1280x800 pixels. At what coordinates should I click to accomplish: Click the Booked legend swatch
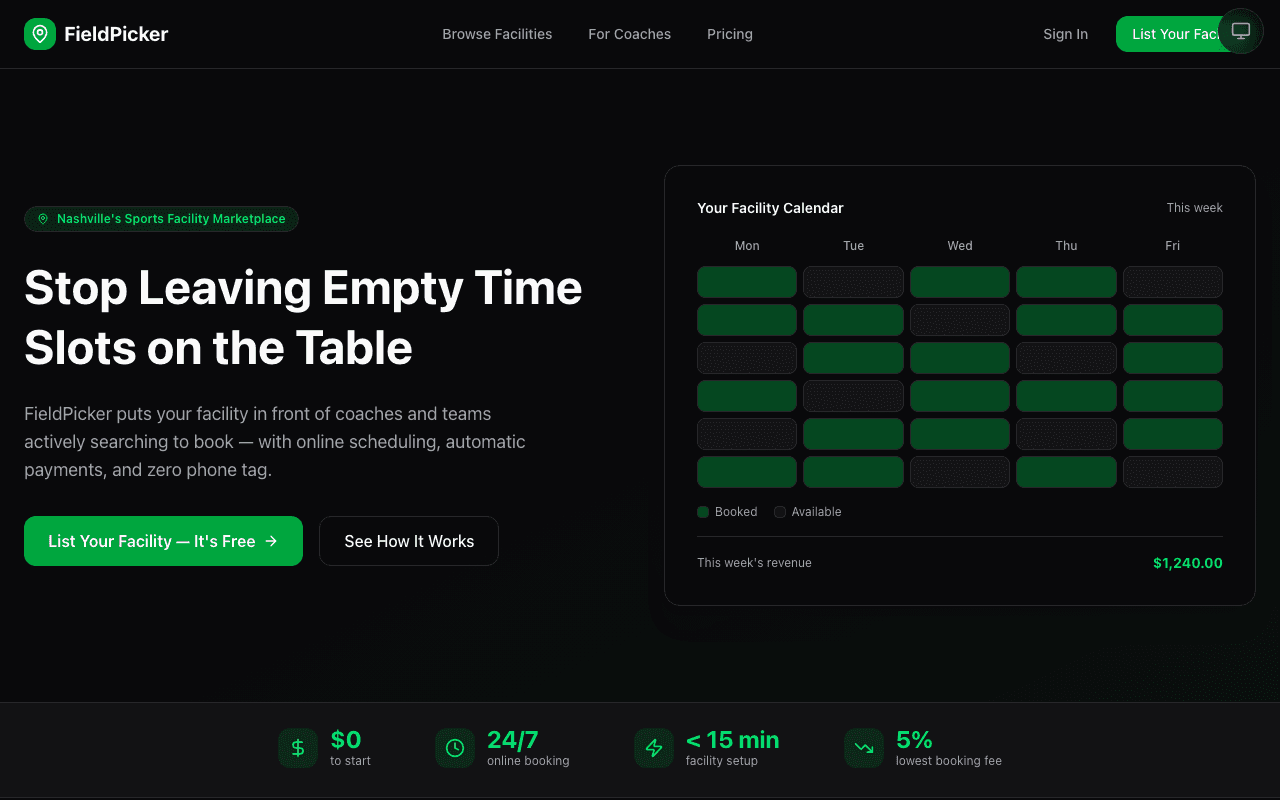(703, 512)
